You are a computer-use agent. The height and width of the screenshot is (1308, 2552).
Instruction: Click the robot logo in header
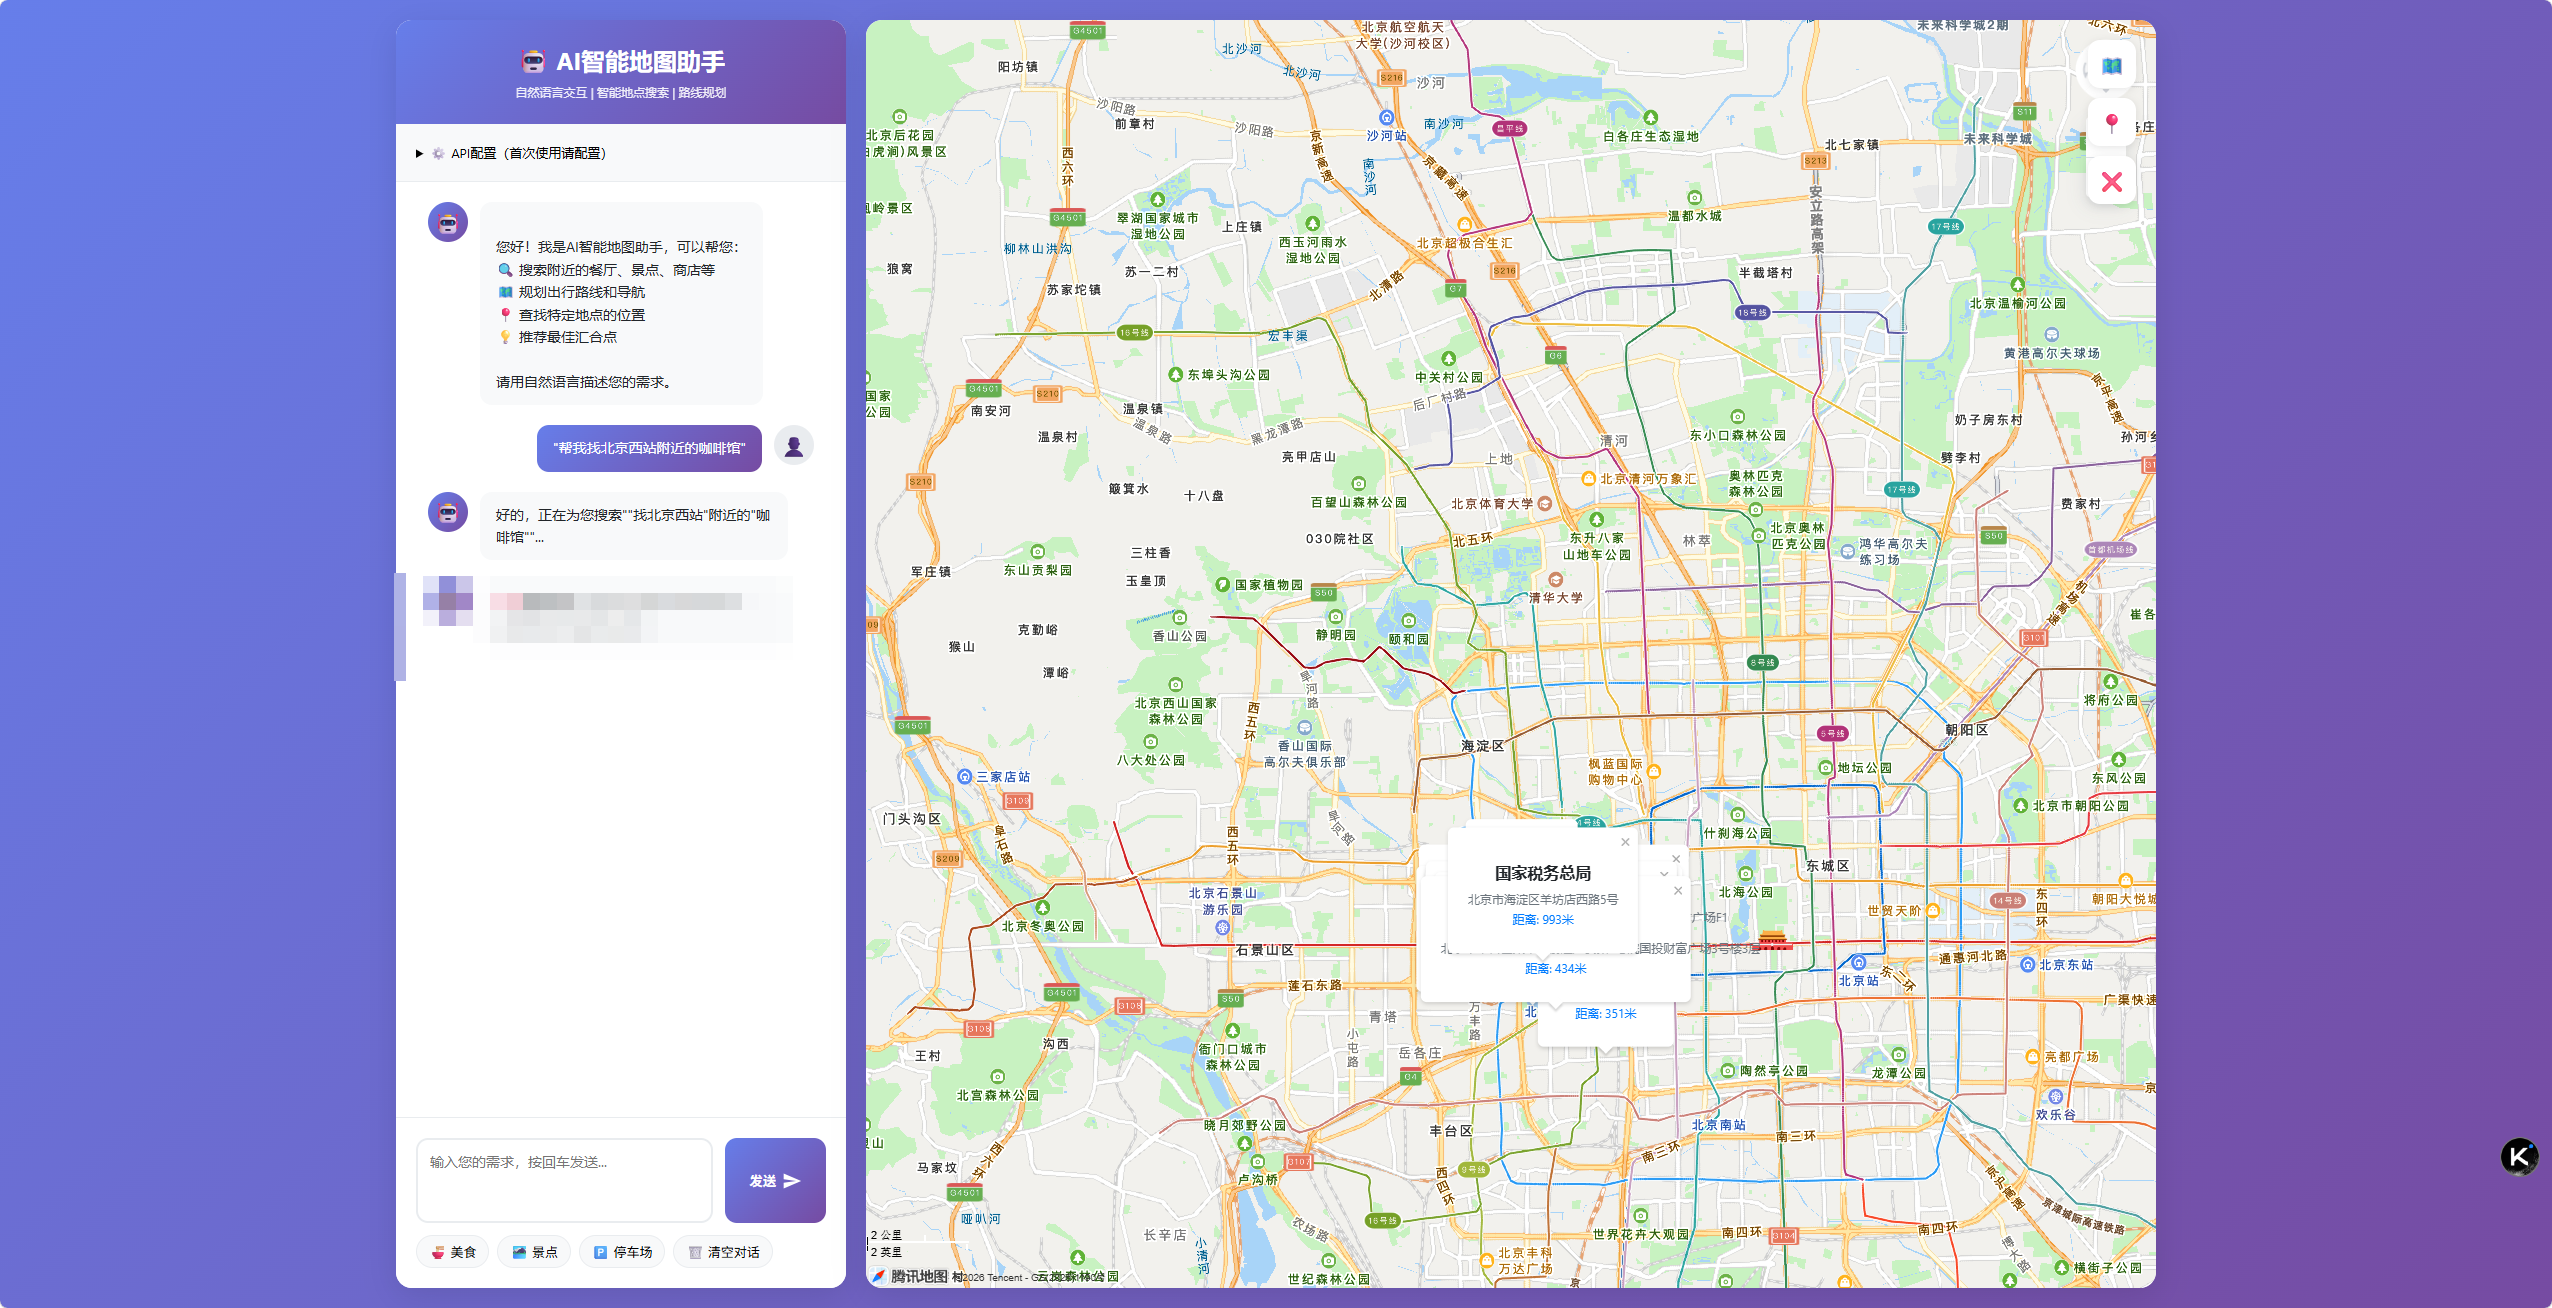pyautogui.click(x=533, y=62)
